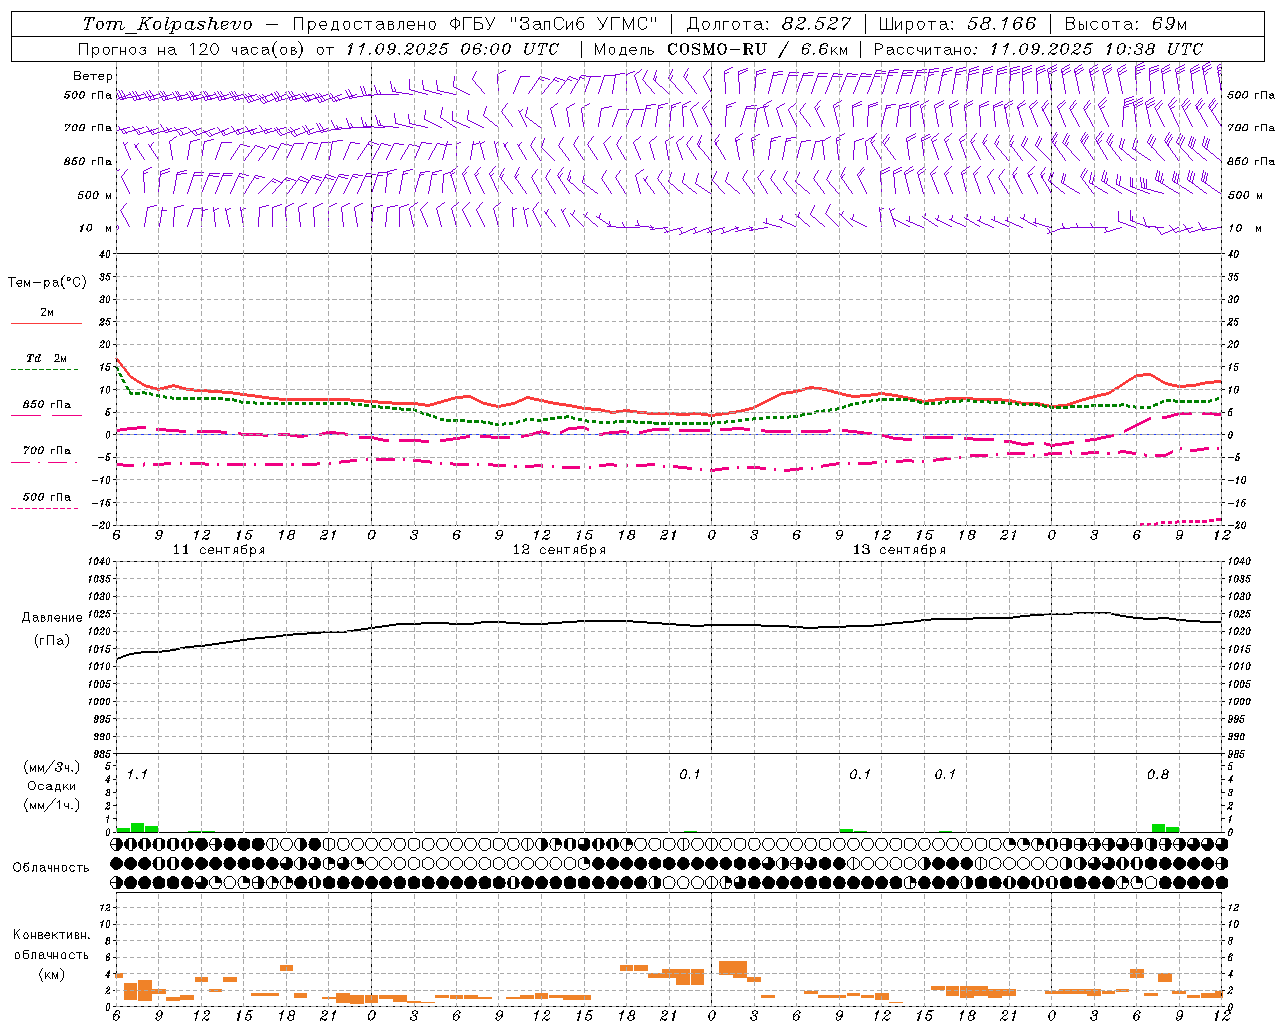Screen dimensions: 1280x1024
Task: Click the legend line under 850 гПа entry
Action: 46,416
